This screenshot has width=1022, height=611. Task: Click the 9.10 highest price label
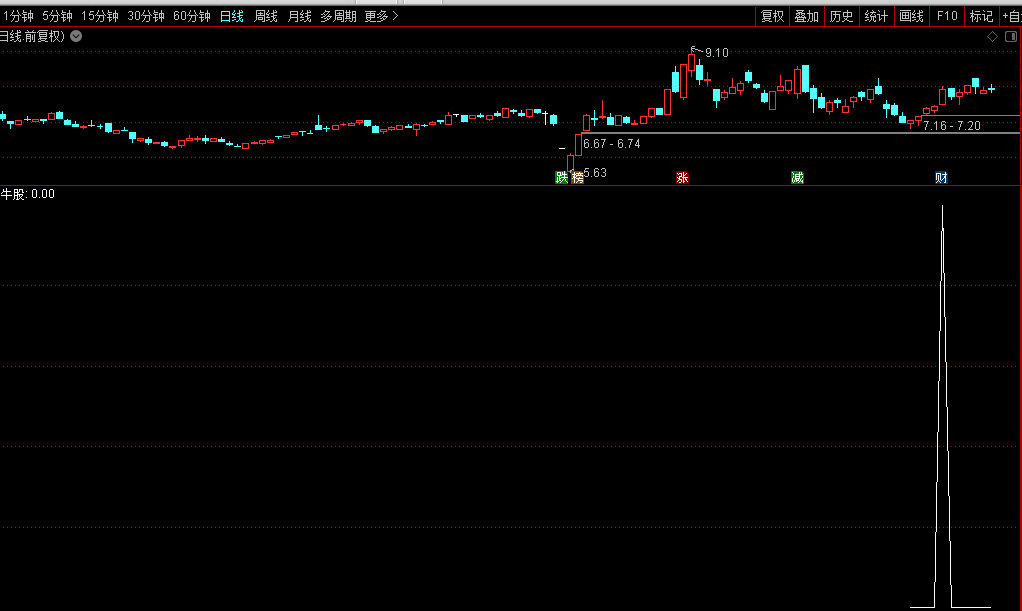click(x=716, y=53)
